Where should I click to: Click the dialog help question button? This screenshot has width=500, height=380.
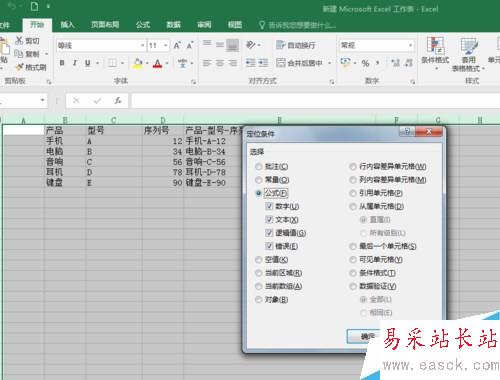click(407, 132)
